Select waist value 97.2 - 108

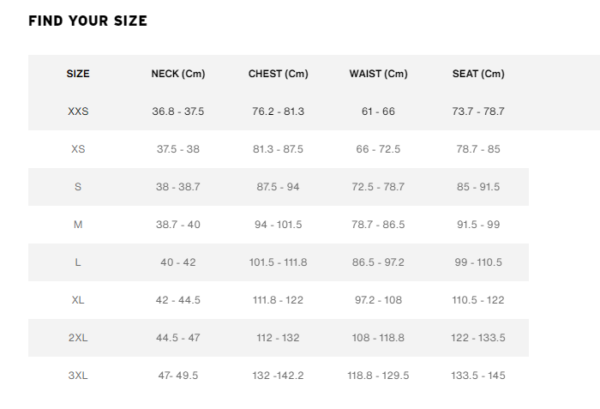coord(378,300)
